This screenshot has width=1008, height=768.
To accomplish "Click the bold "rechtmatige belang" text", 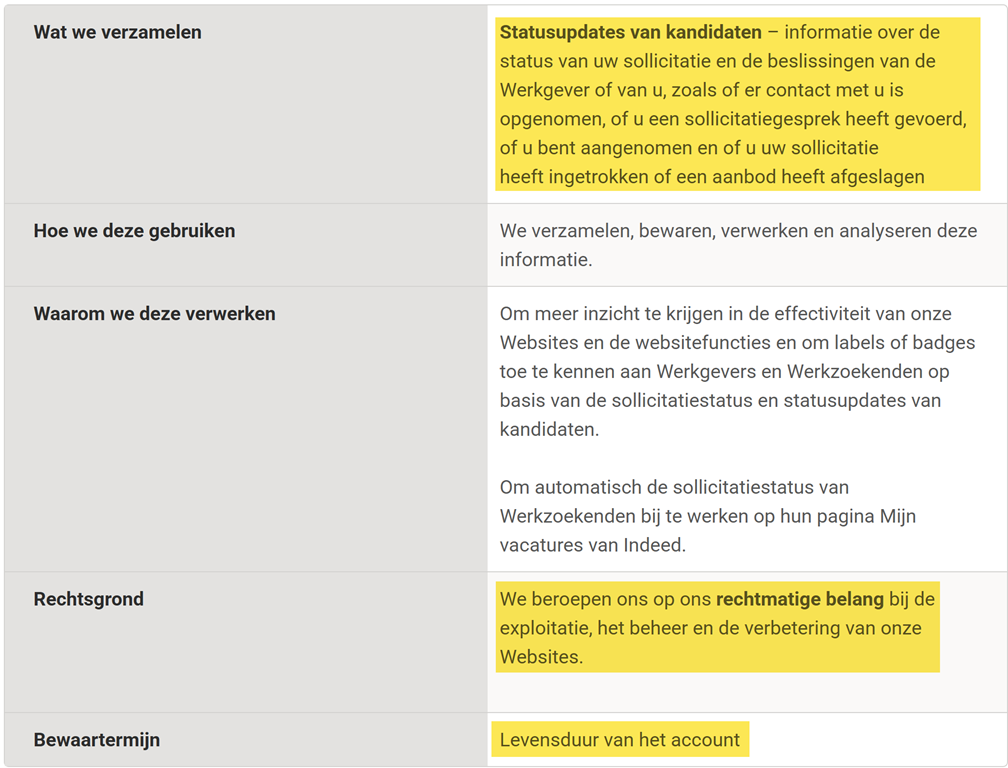I will tap(799, 600).
